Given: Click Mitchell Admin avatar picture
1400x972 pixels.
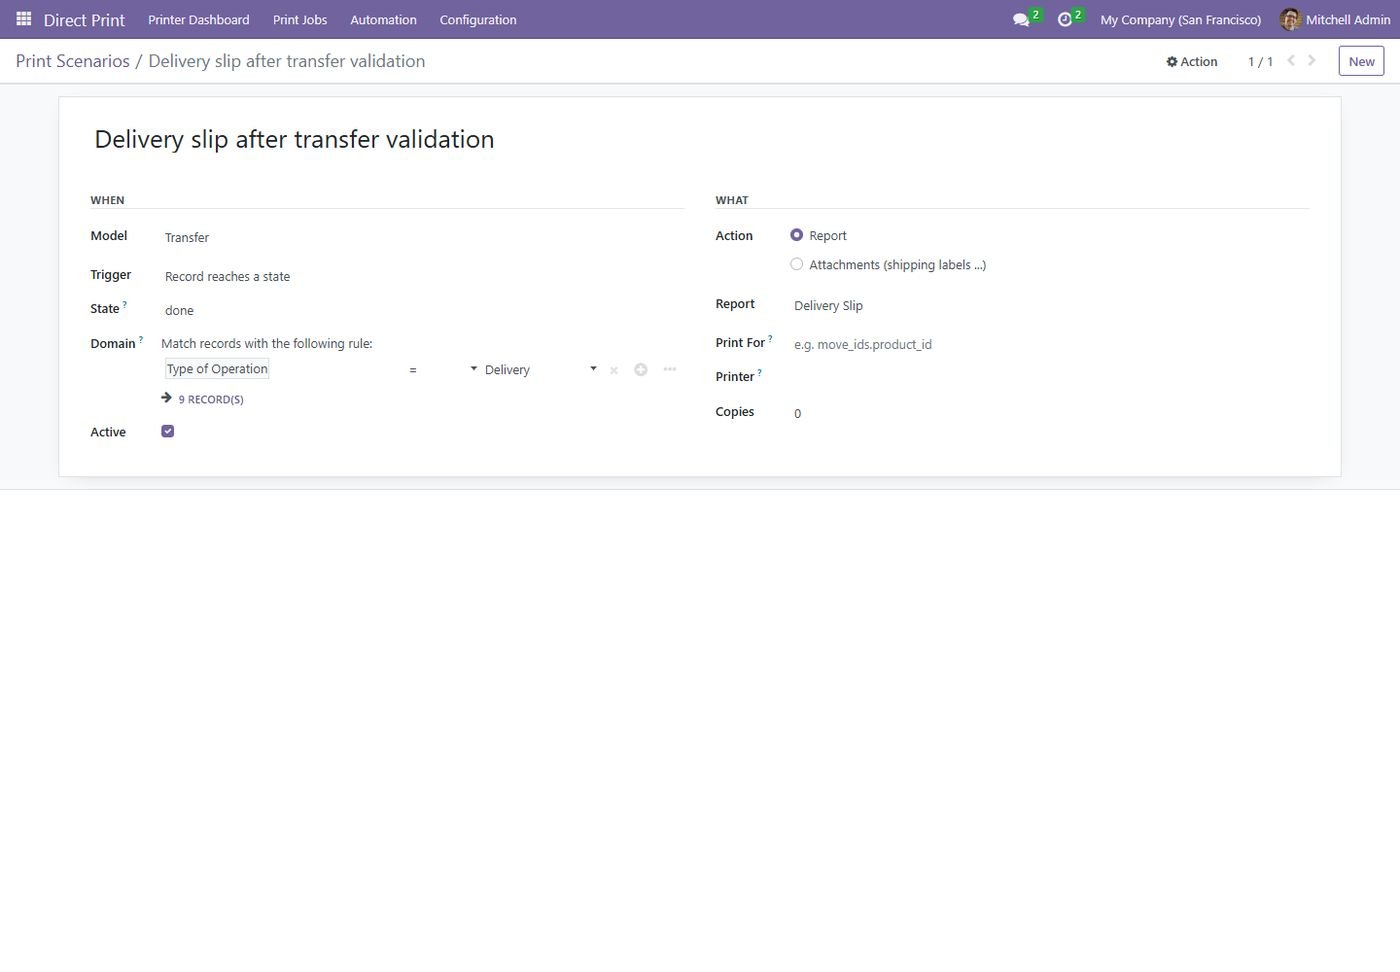Looking at the screenshot, I should coord(1290,19).
